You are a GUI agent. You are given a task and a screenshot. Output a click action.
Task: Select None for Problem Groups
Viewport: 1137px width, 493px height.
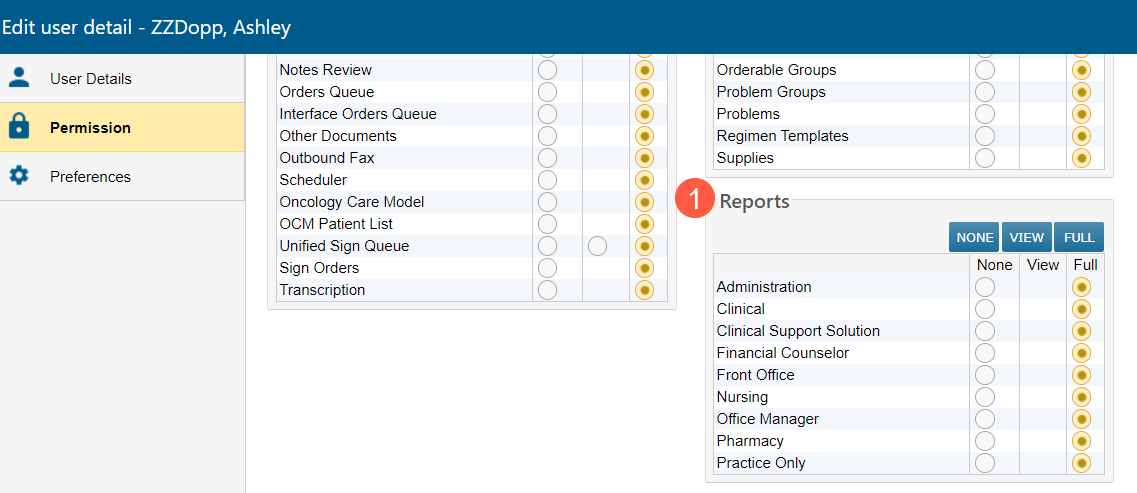[985, 92]
